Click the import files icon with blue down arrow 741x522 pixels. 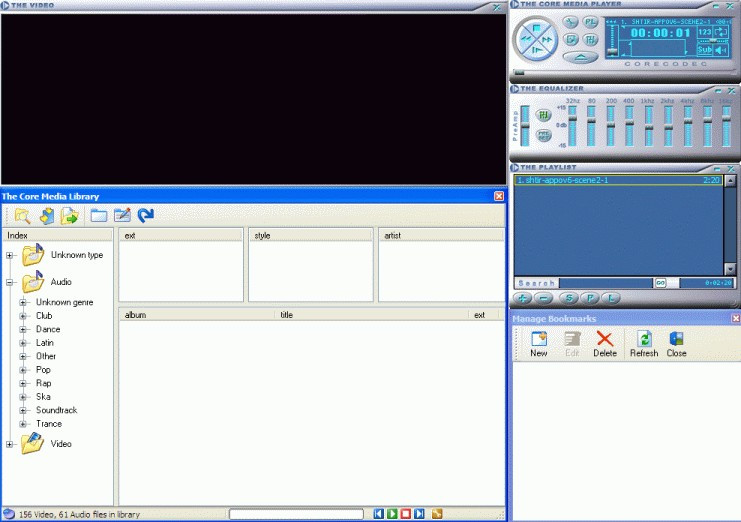pos(46,215)
